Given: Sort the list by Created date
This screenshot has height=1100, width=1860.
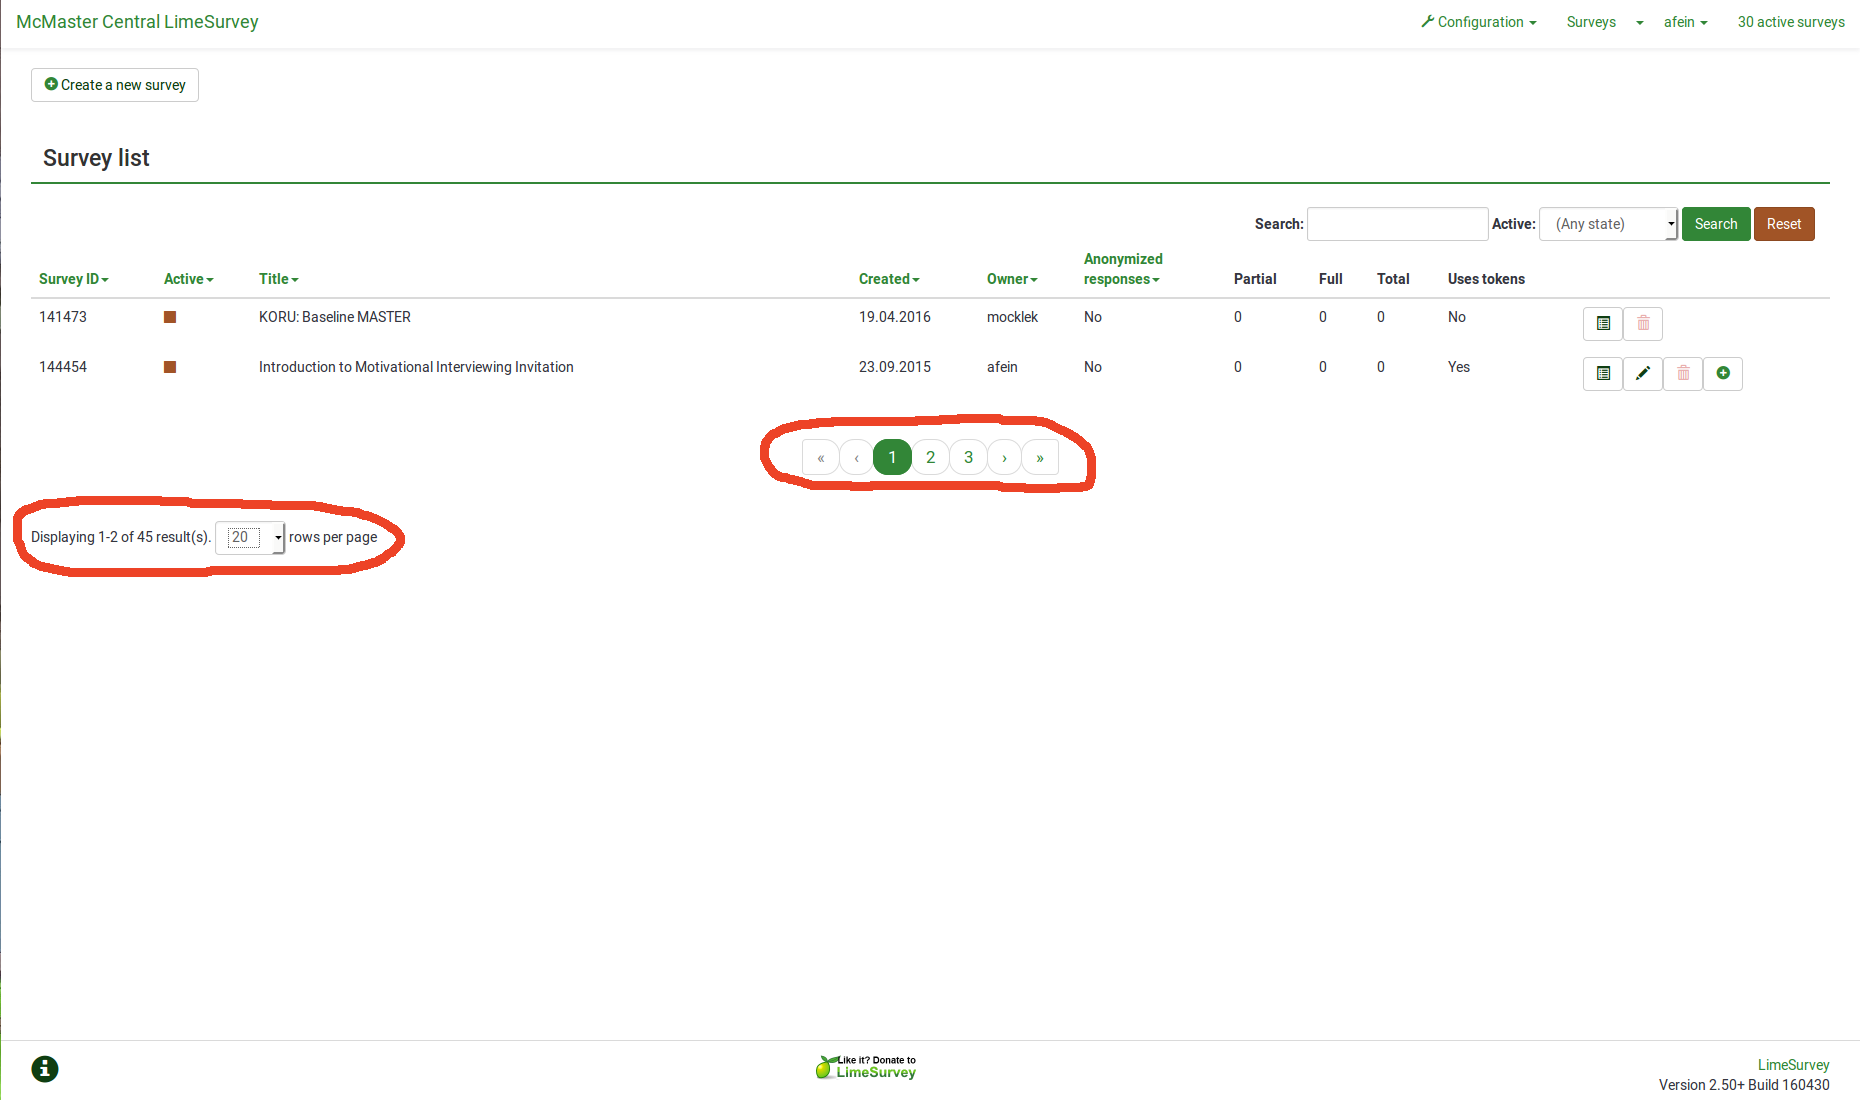Looking at the screenshot, I should pos(889,279).
